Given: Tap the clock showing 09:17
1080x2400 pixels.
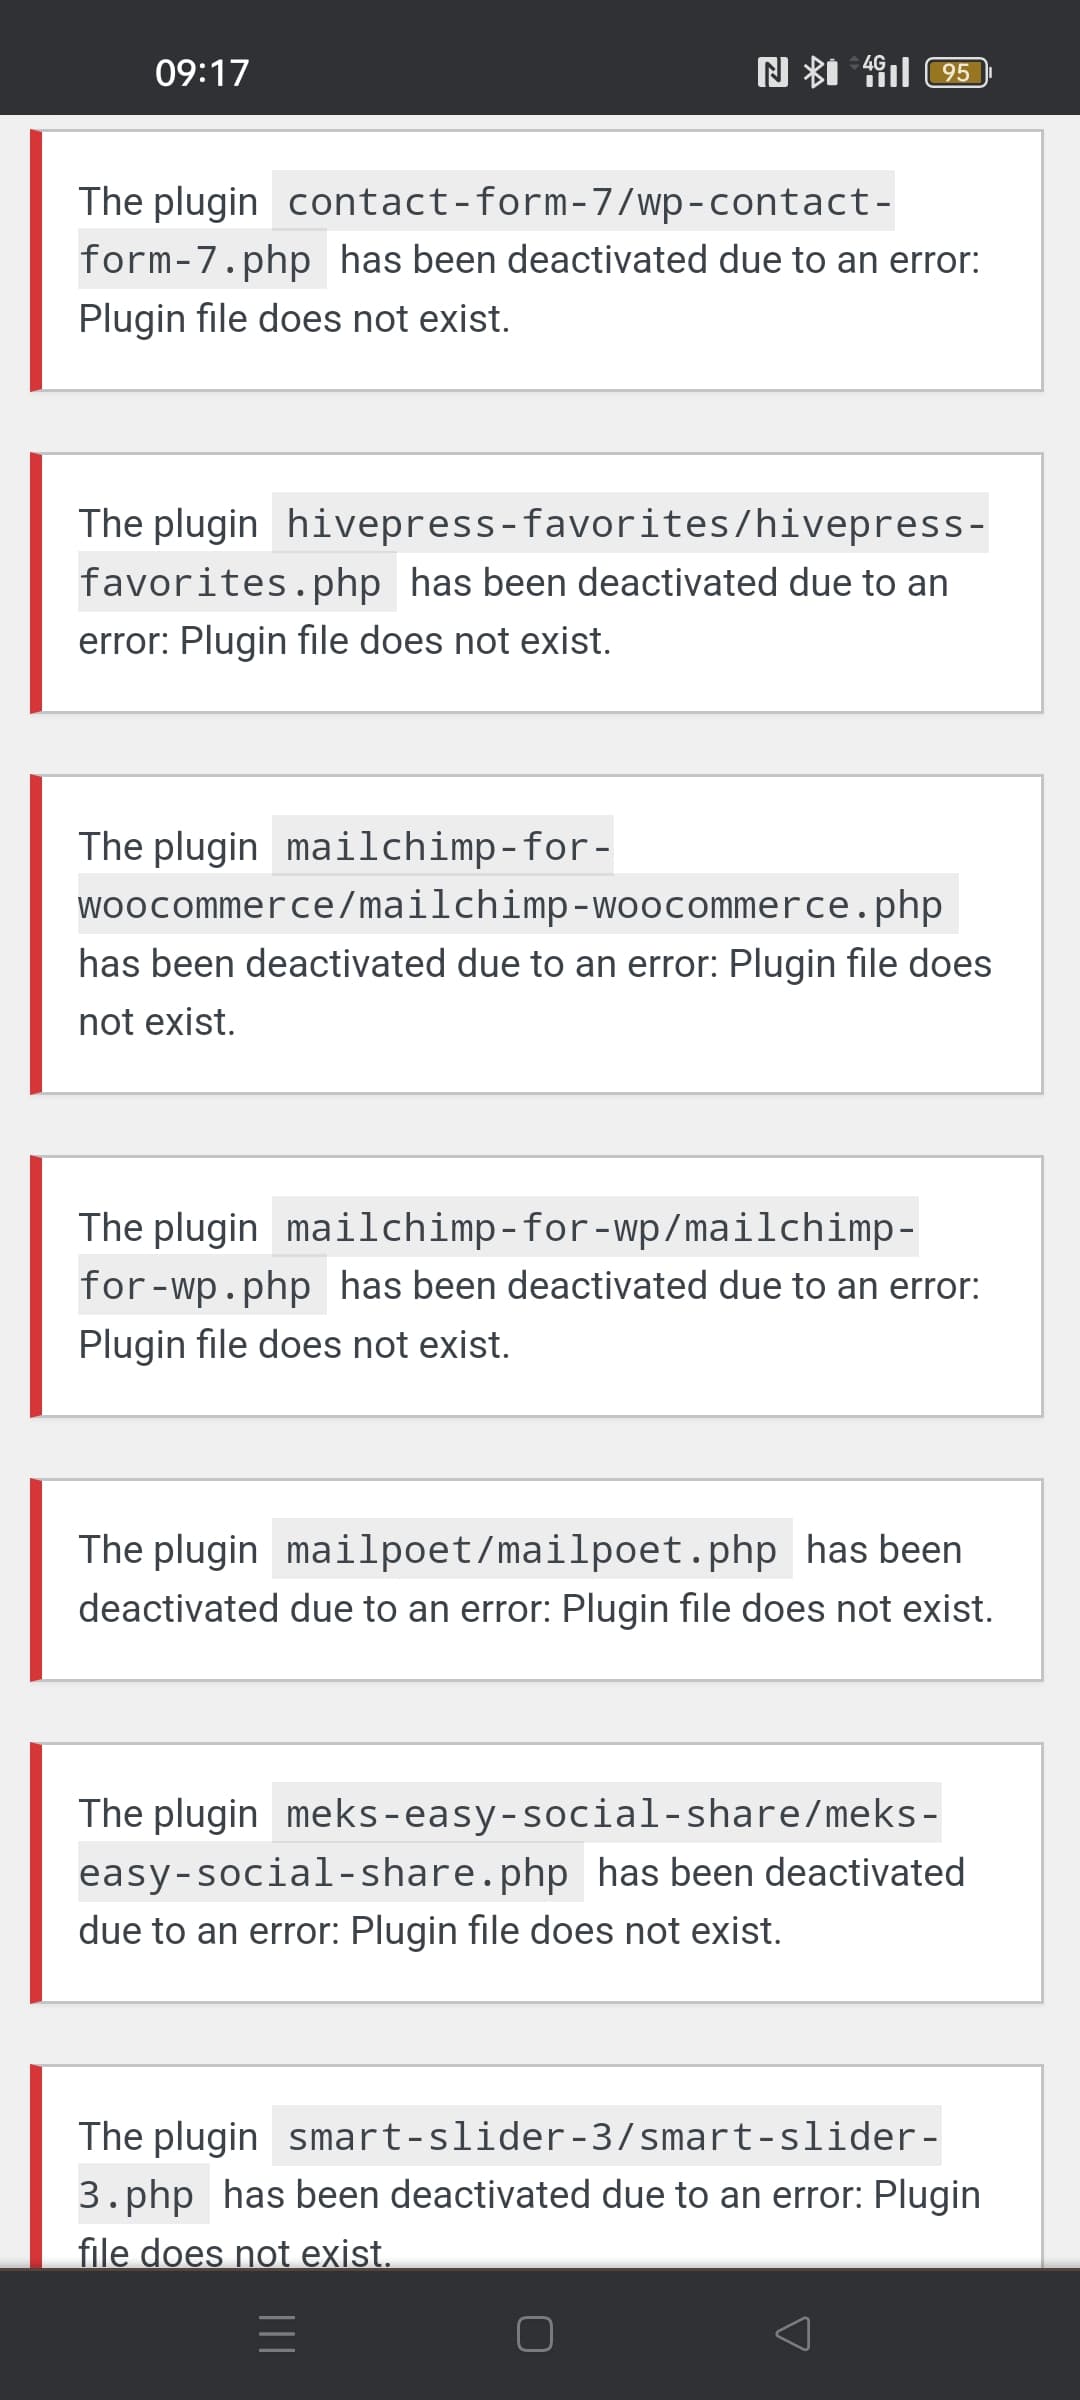Looking at the screenshot, I should [200, 72].
